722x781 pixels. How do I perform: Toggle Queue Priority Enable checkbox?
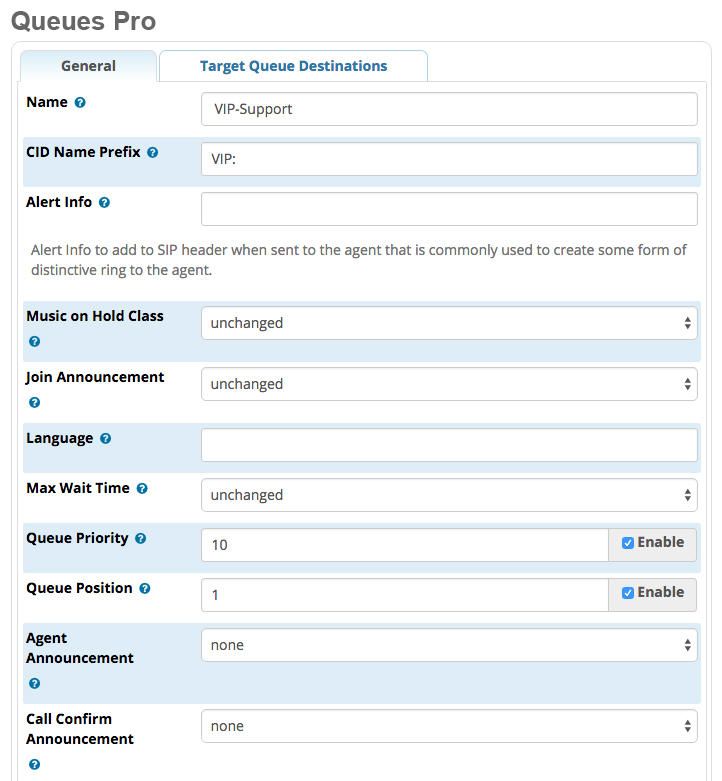coord(628,543)
